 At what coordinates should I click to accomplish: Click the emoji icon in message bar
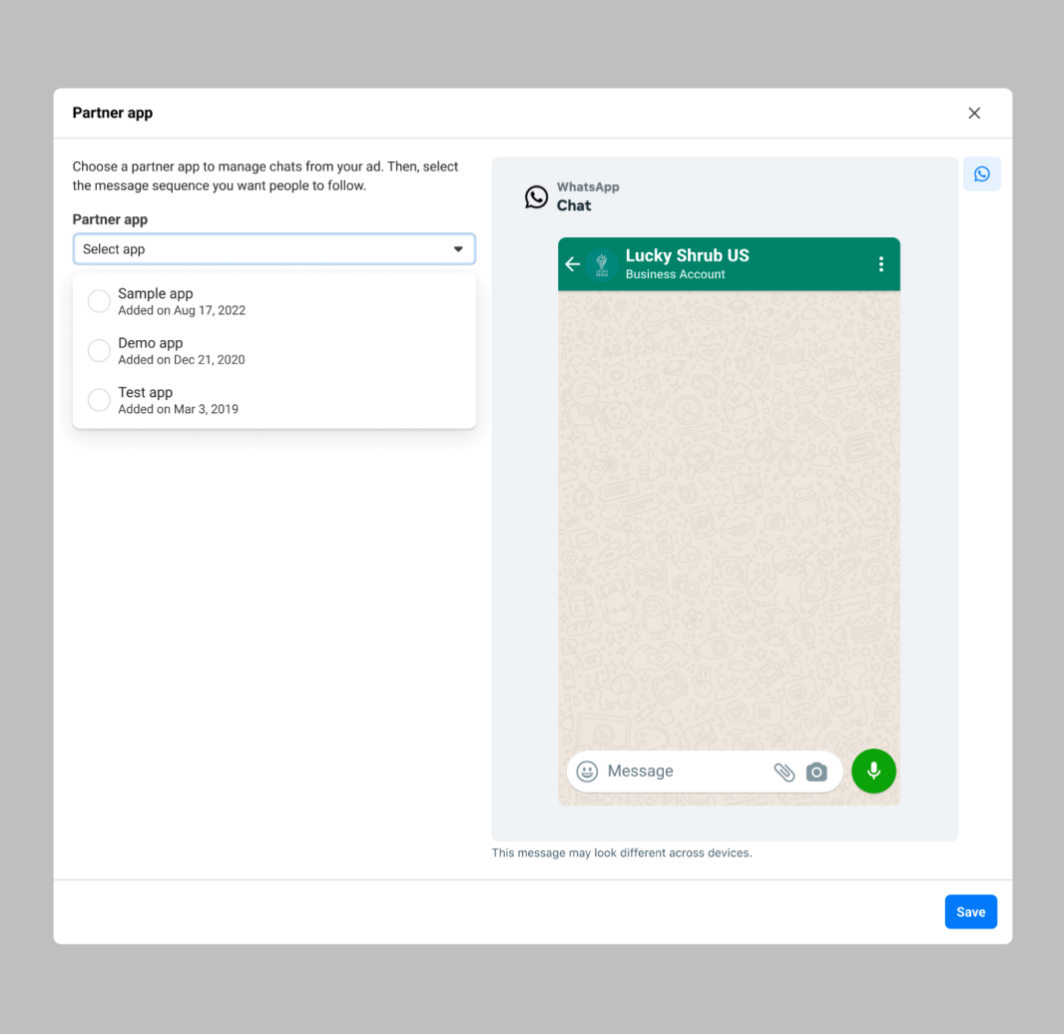tap(587, 771)
